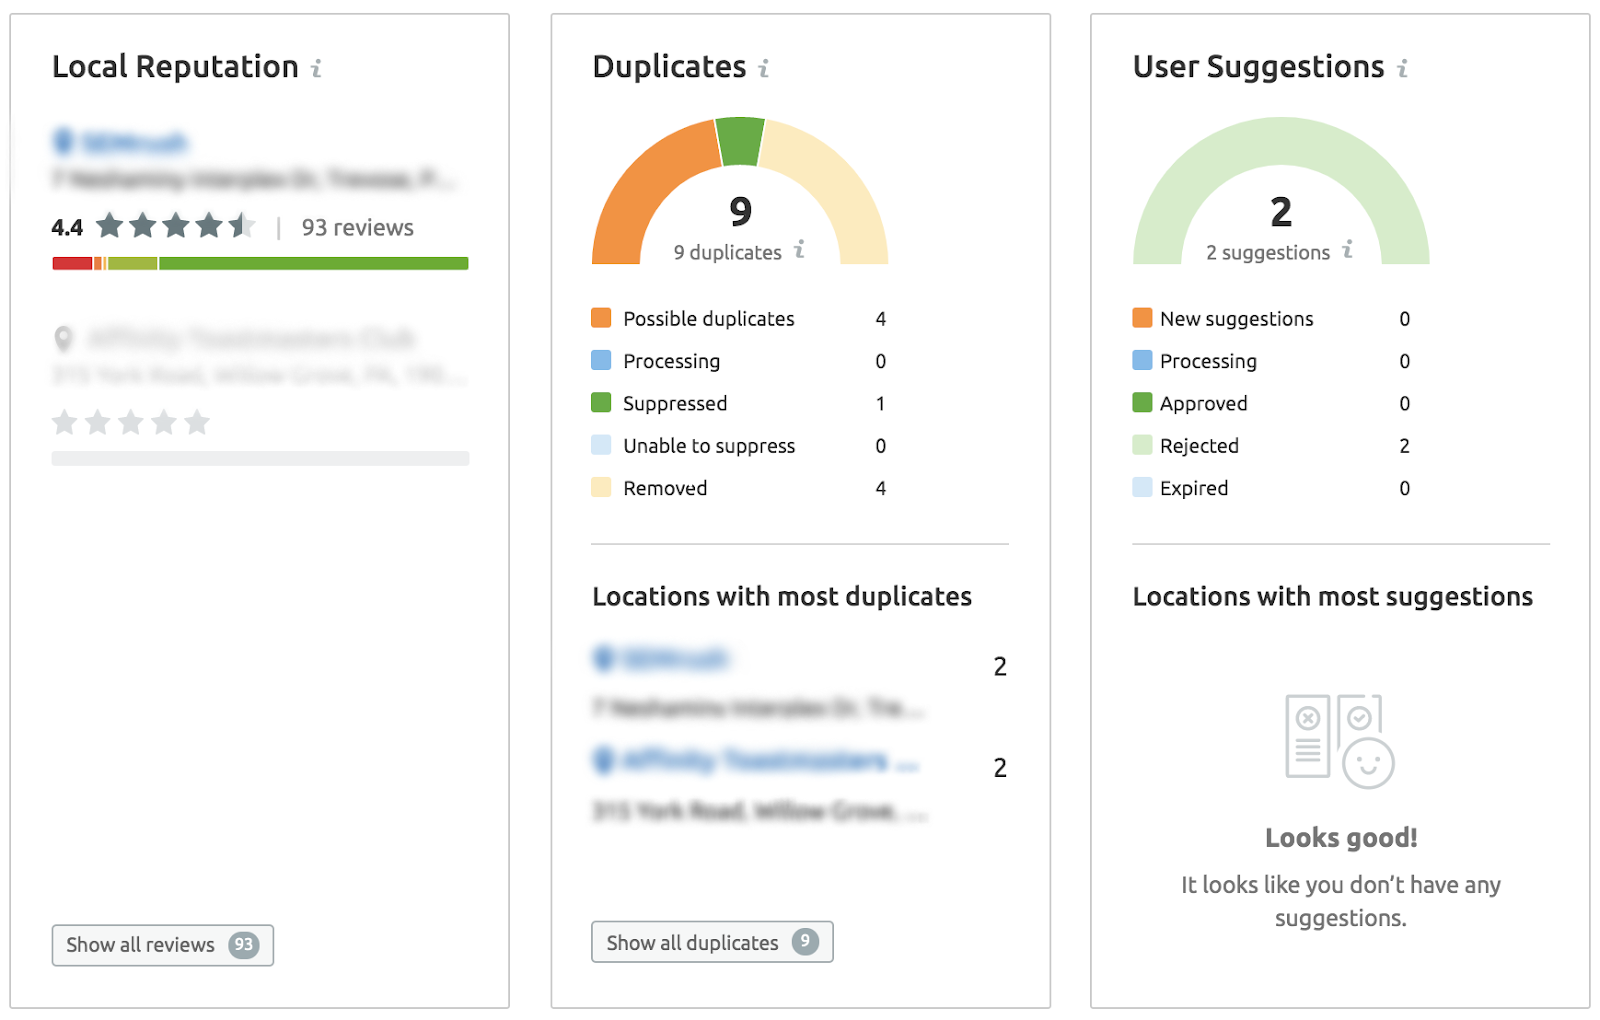The width and height of the screenshot is (1600, 1020).
Task: Click the 9 badge on duplicates button
Action: 805,941
